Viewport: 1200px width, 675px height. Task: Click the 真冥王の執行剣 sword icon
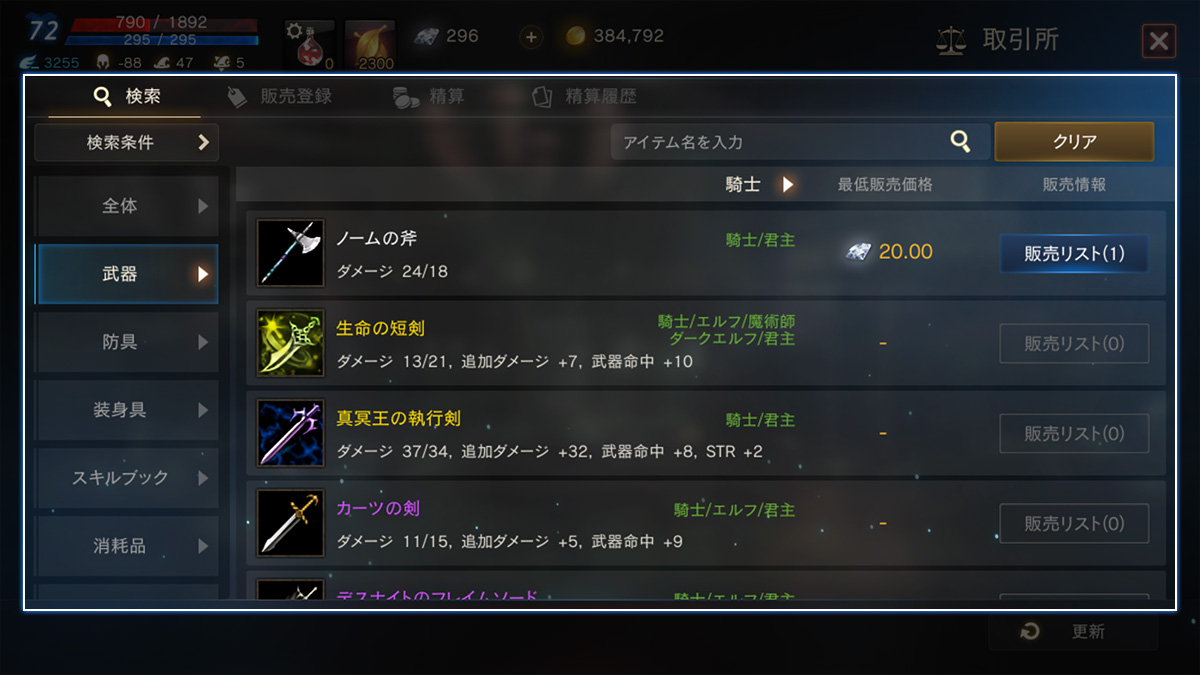(x=291, y=433)
